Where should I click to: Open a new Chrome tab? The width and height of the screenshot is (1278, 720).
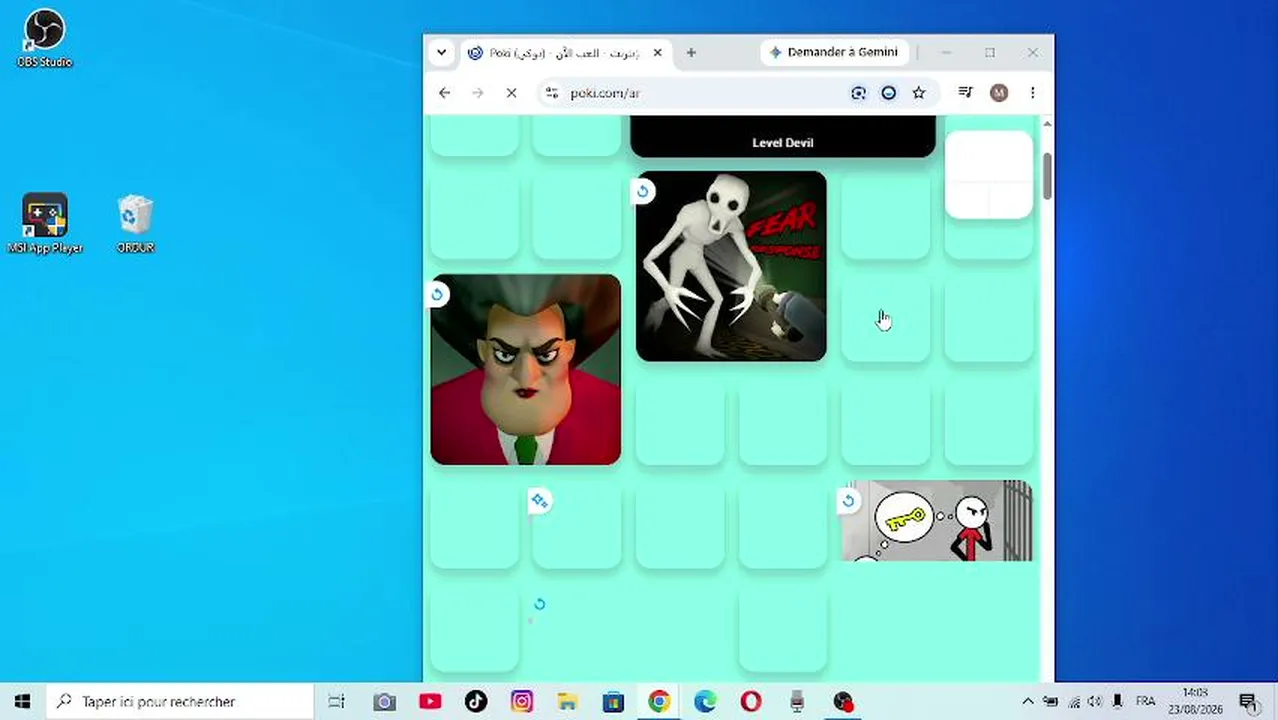click(691, 53)
